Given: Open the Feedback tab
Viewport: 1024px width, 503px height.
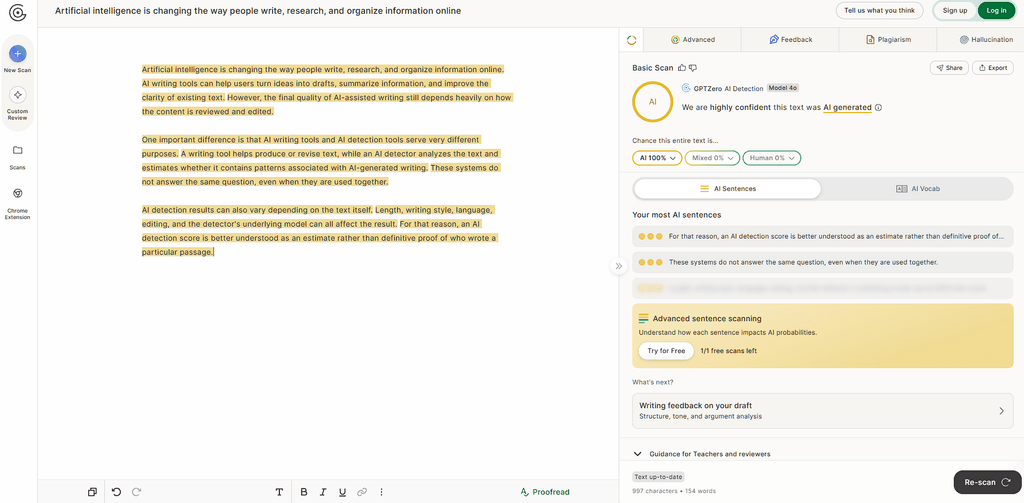Looking at the screenshot, I should tap(790, 40).
